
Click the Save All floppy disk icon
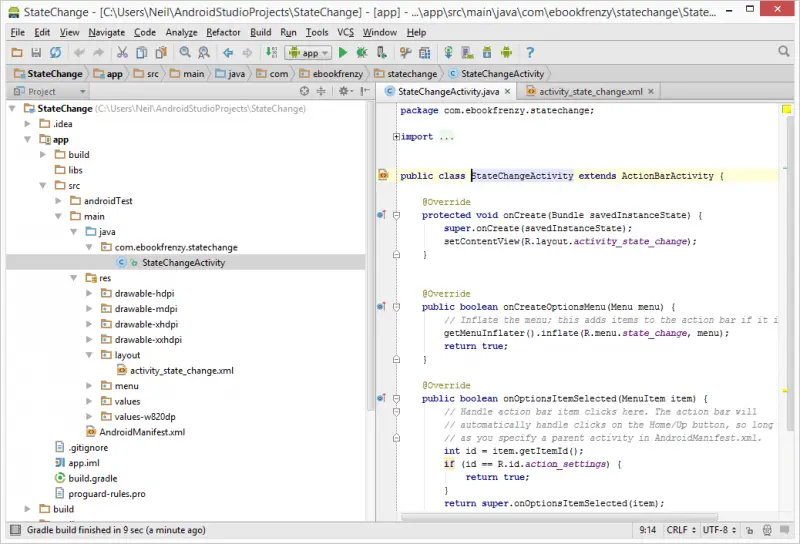(x=36, y=53)
